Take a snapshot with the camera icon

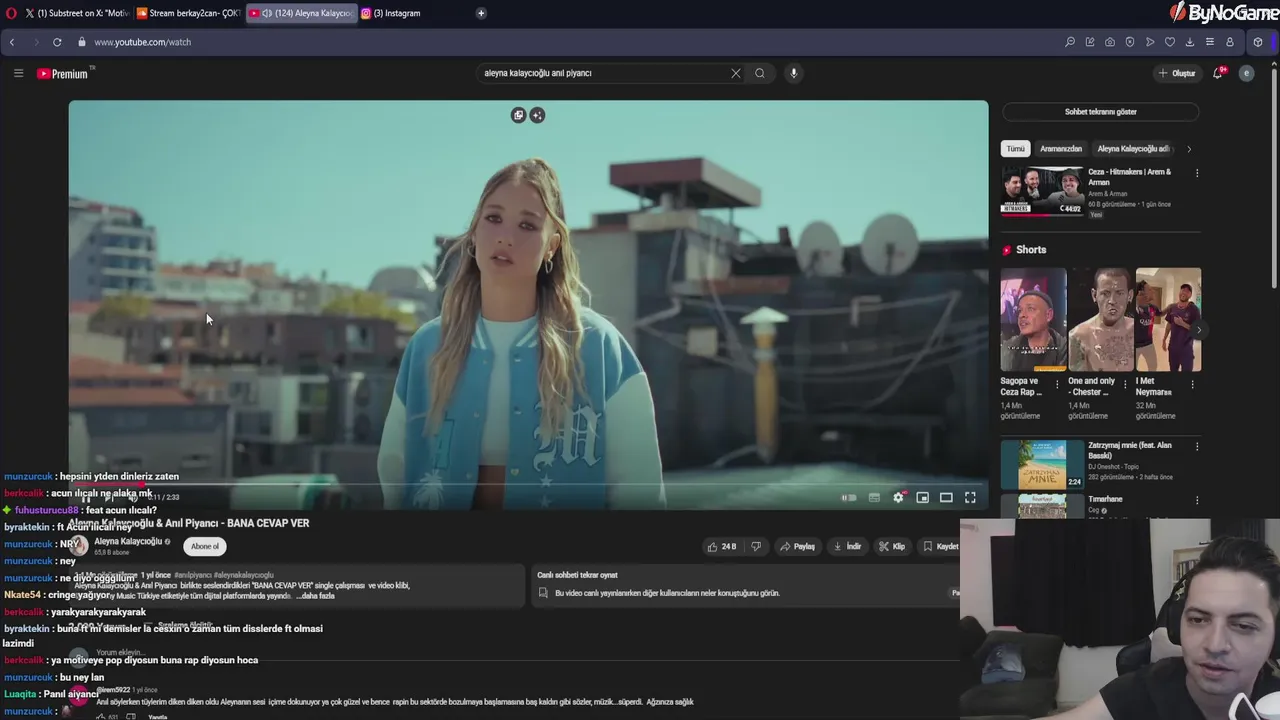[1110, 42]
